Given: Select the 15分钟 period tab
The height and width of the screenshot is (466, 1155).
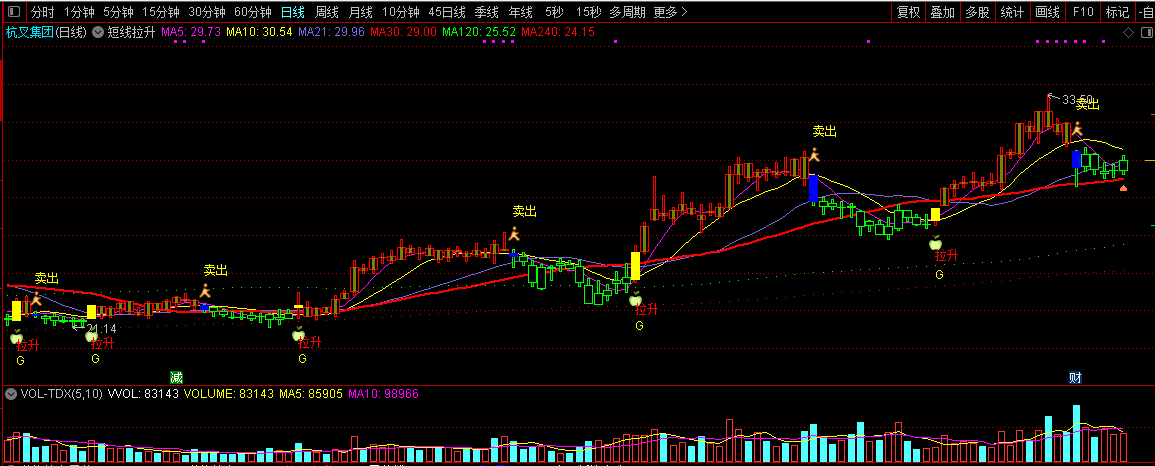Looking at the screenshot, I should click(x=161, y=12).
